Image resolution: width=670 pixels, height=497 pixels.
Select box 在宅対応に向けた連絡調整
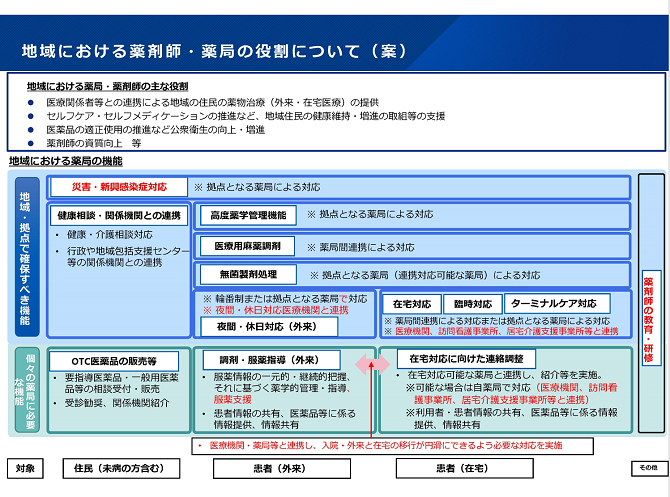click(466, 359)
